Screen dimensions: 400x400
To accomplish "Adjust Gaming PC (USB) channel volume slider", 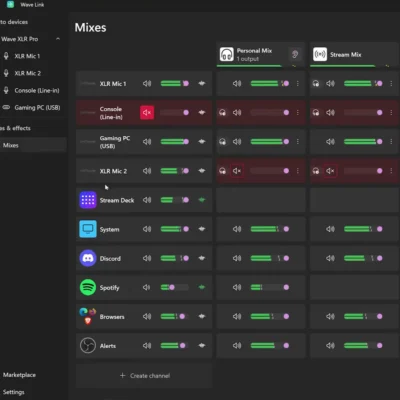I will [x=175, y=142].
